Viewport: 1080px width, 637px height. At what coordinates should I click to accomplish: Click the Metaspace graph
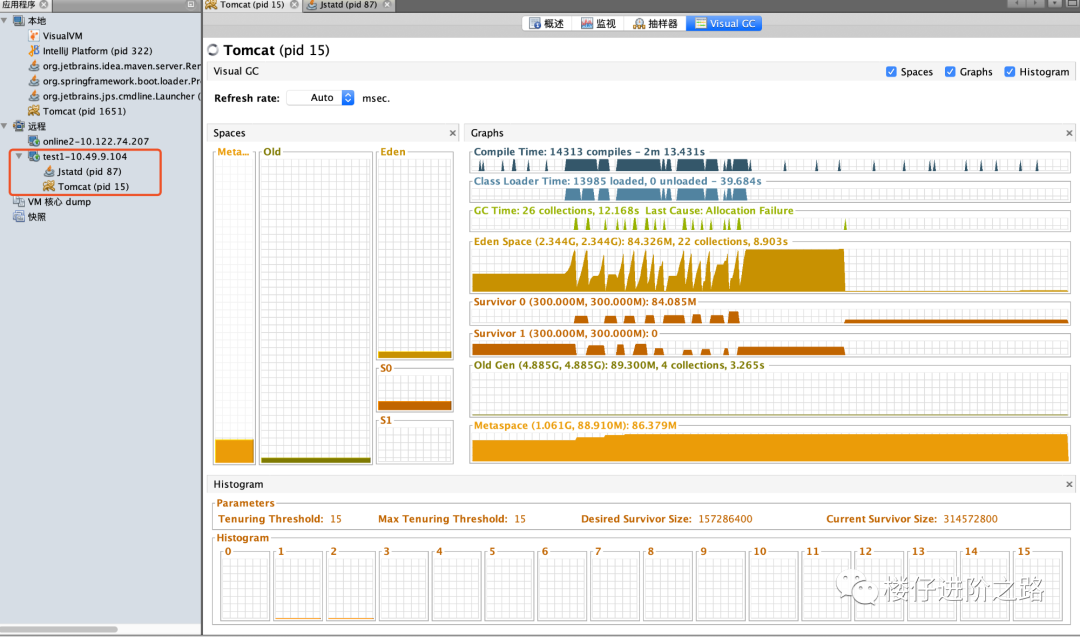769,446
